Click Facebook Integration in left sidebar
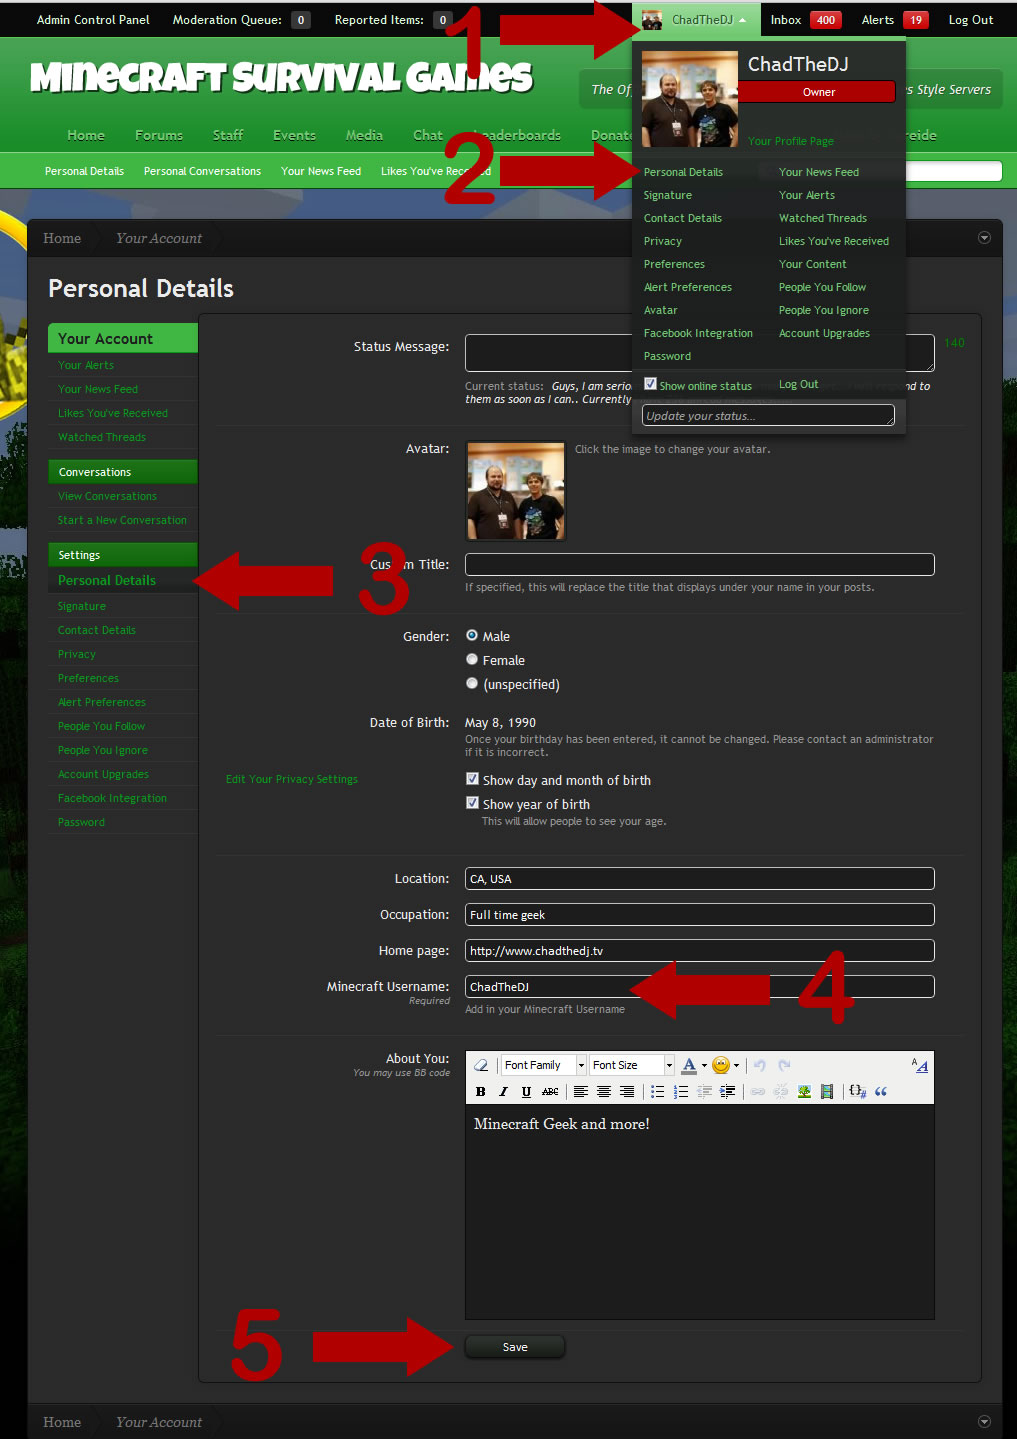 point(112,798)
